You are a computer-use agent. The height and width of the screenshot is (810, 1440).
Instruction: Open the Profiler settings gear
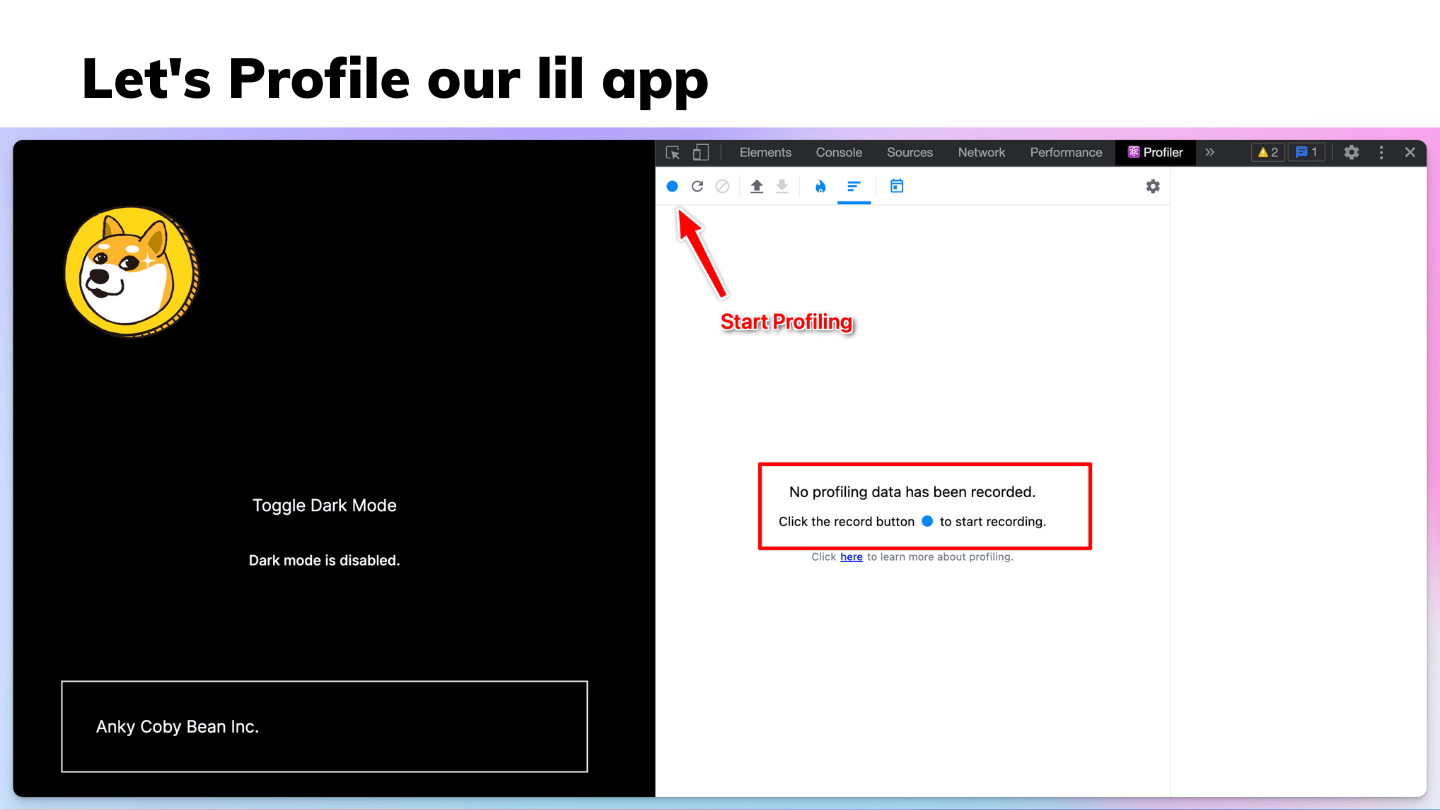point(1153,186)
